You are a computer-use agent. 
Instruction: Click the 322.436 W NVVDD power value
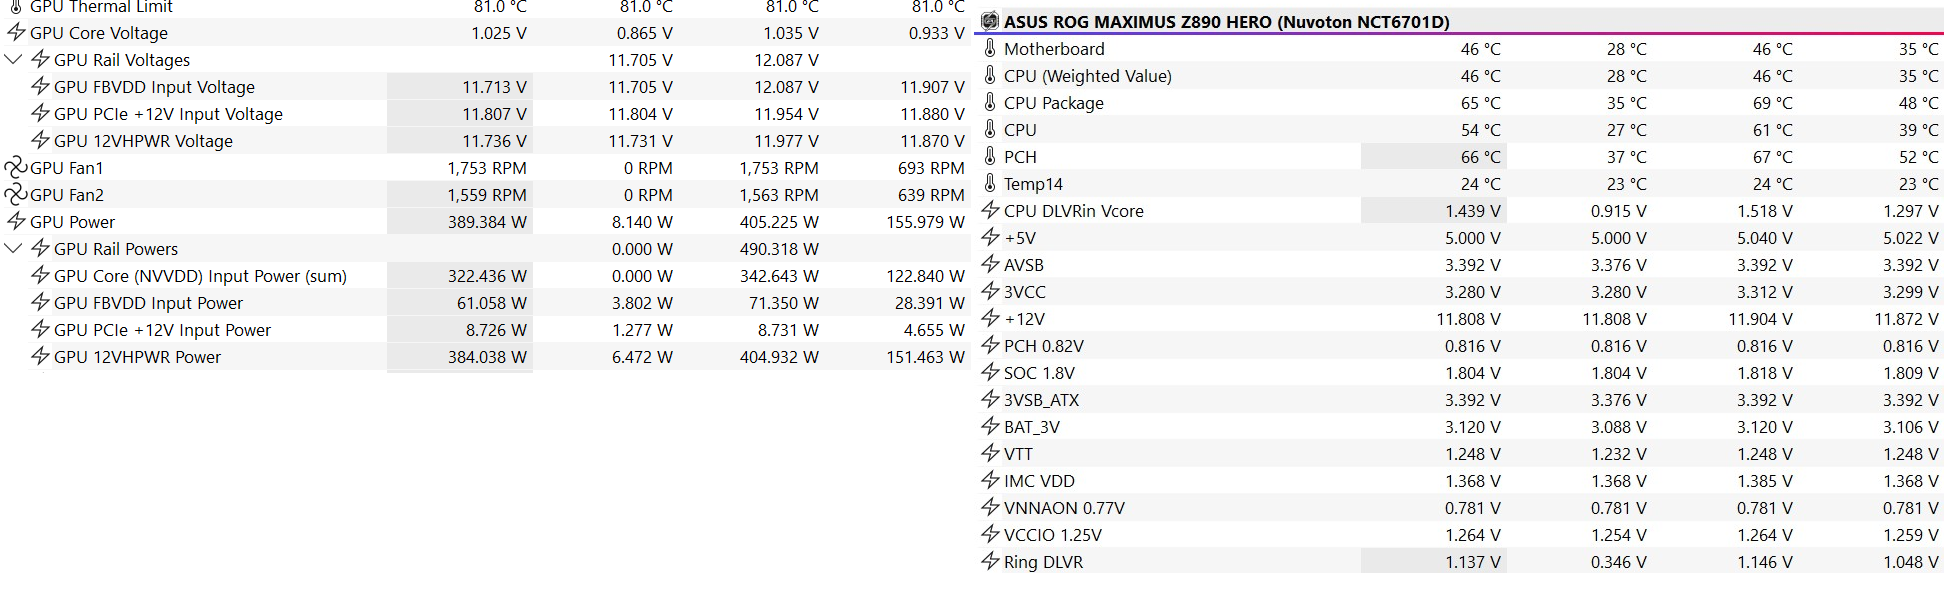pyautogui.click(x=487, y=276)
